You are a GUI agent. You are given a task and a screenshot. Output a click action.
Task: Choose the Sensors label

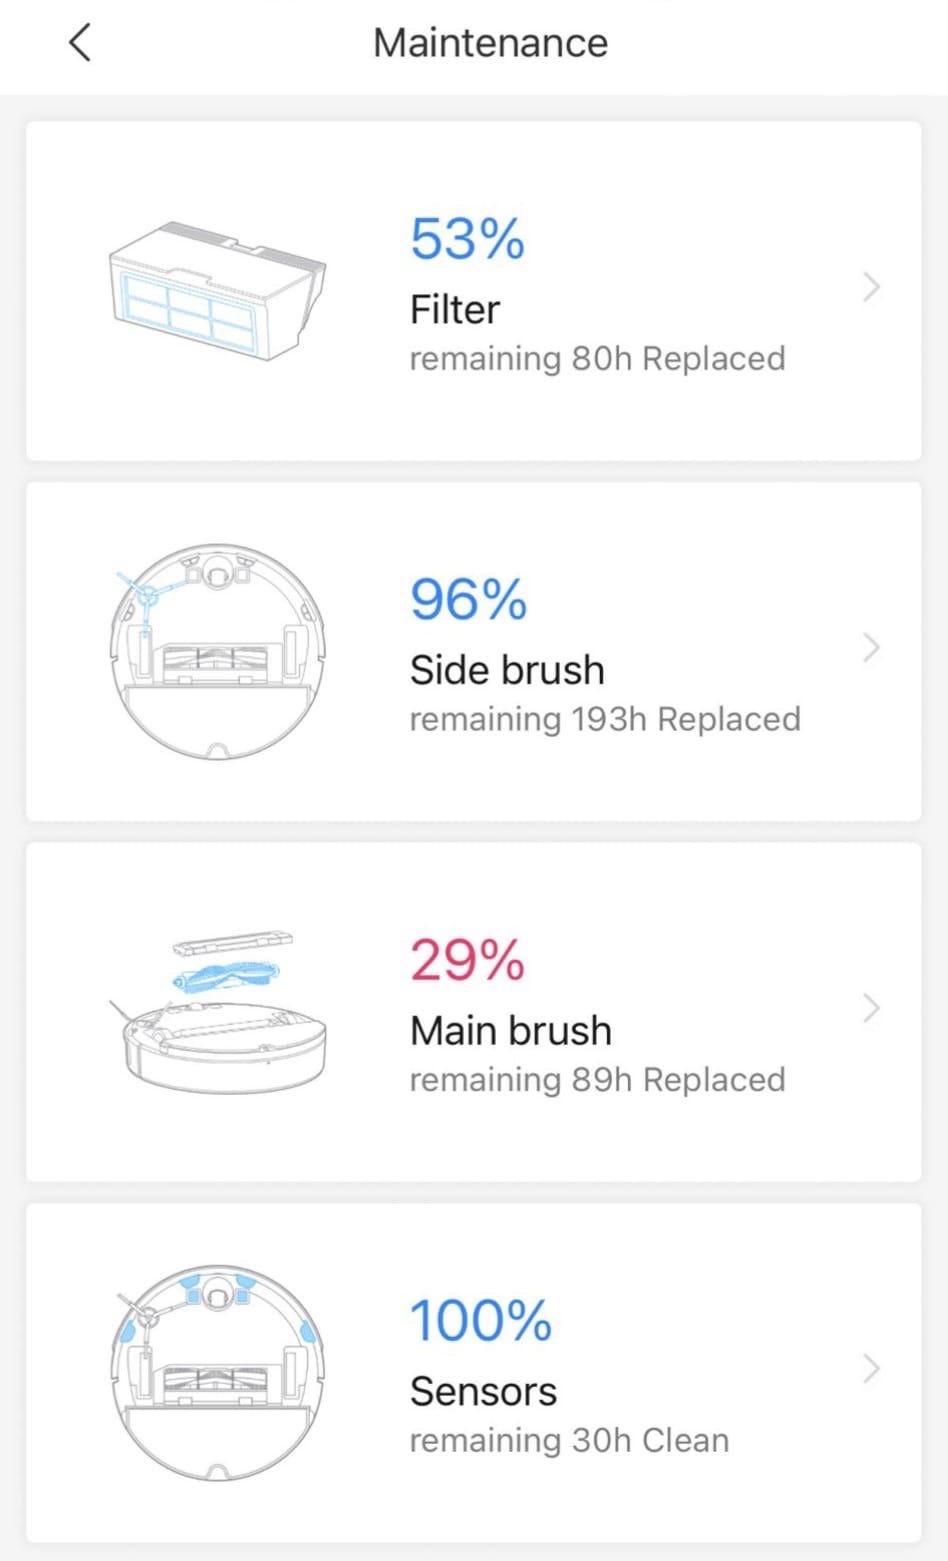[x=483, y=1391]
